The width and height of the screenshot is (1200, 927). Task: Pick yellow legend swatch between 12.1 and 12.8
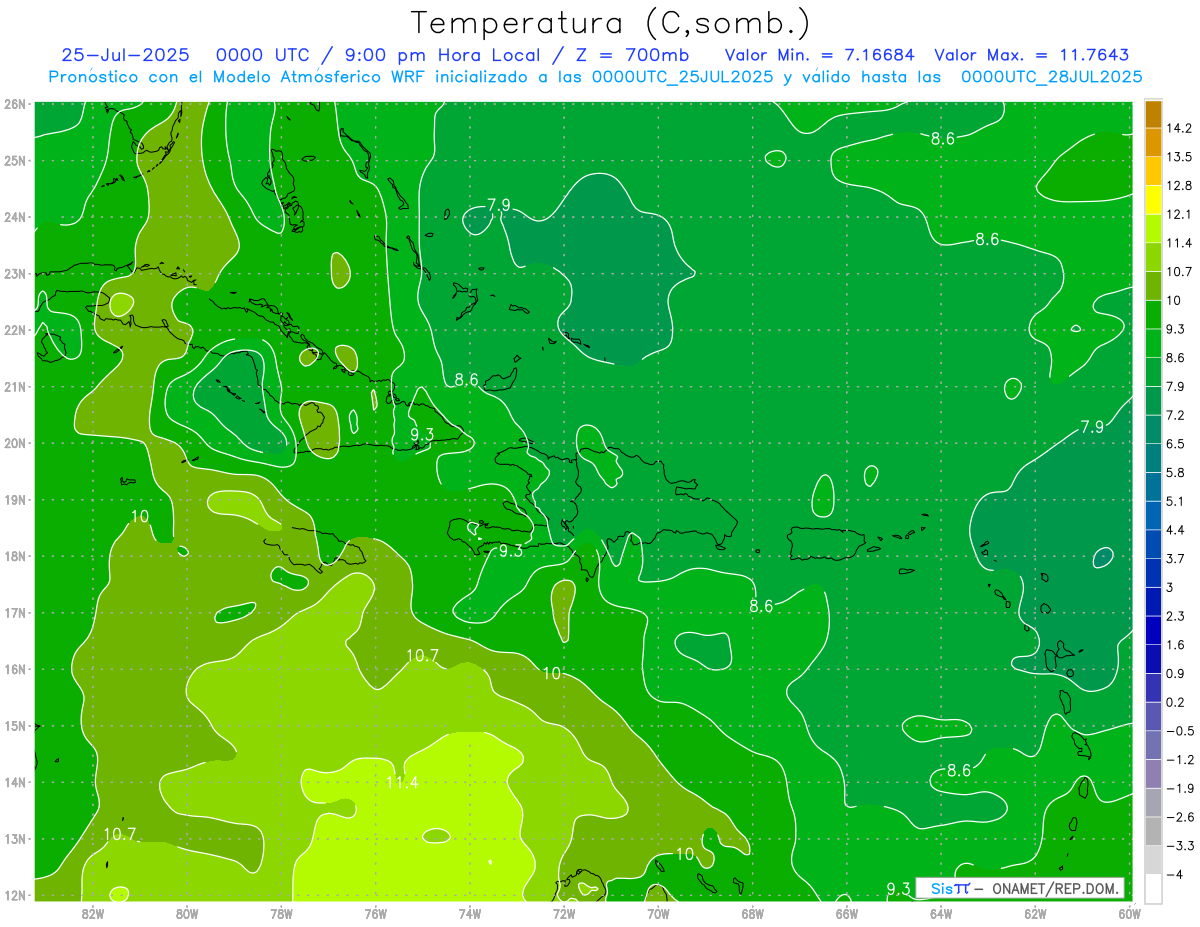(x=1153, y=199)
